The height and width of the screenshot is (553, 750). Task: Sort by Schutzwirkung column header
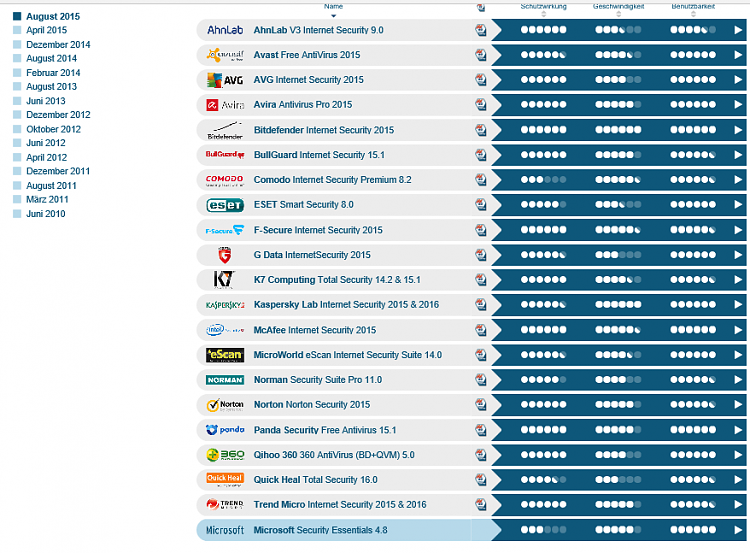click(543, 7)
